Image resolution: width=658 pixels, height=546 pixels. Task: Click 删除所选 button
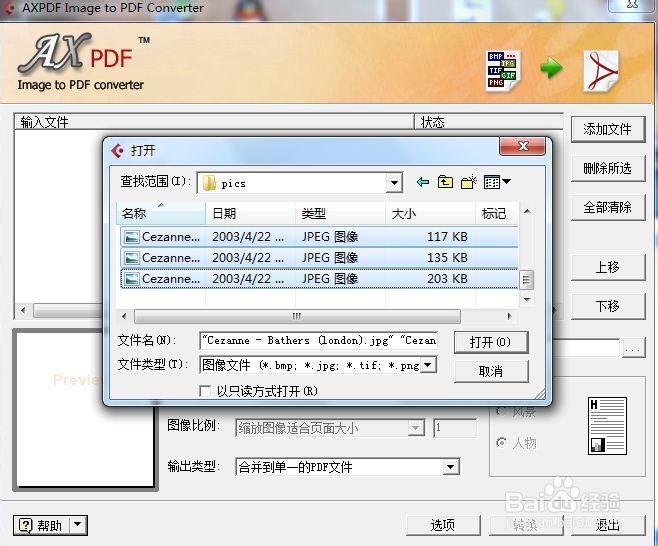click(607, 168)
